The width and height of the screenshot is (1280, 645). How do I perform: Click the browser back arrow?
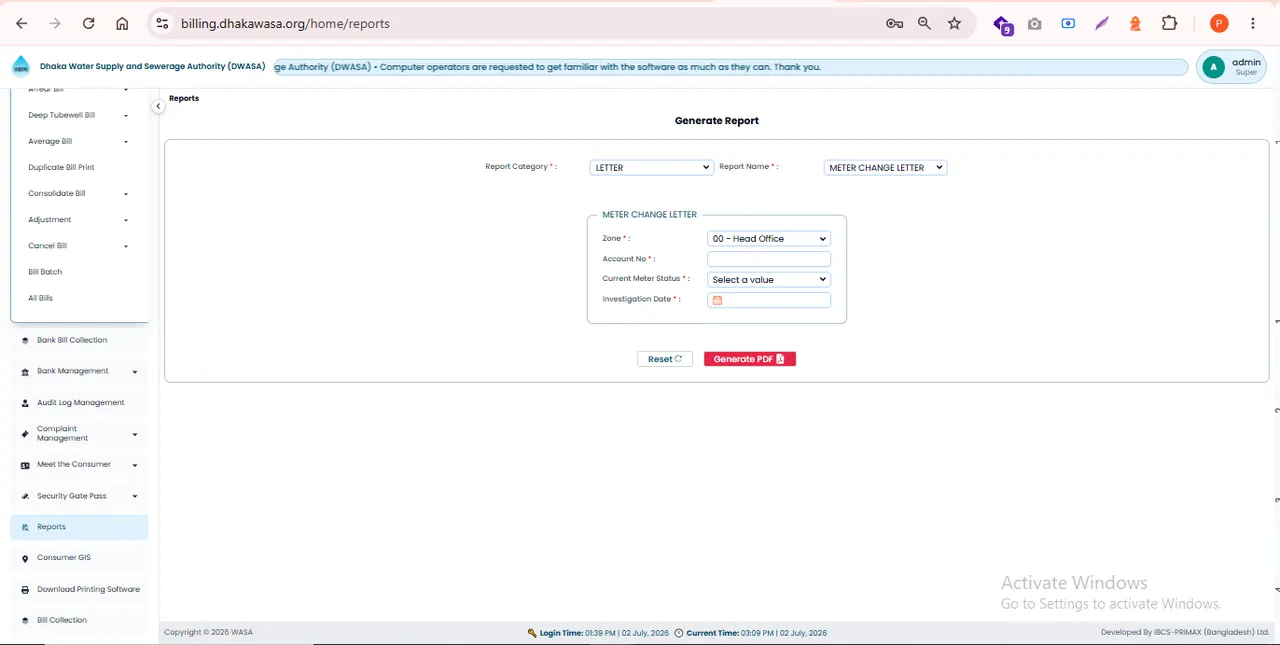coord(22,23)
